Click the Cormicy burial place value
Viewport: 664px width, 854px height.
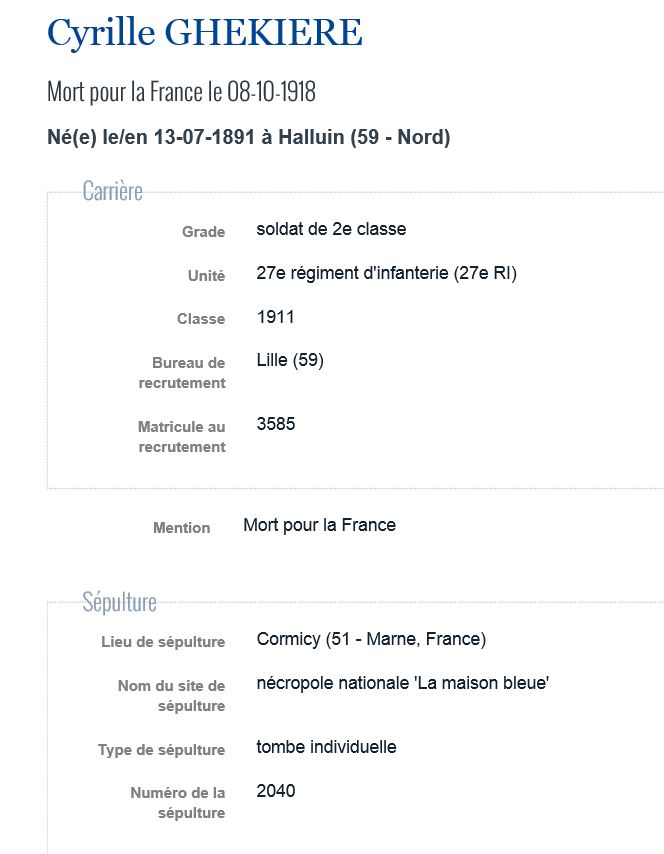click(371, 639)
